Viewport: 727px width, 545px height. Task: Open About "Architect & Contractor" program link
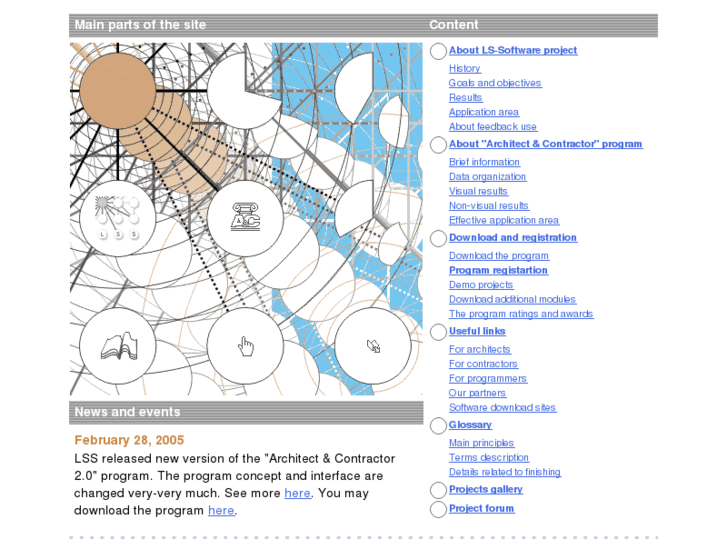545,144
